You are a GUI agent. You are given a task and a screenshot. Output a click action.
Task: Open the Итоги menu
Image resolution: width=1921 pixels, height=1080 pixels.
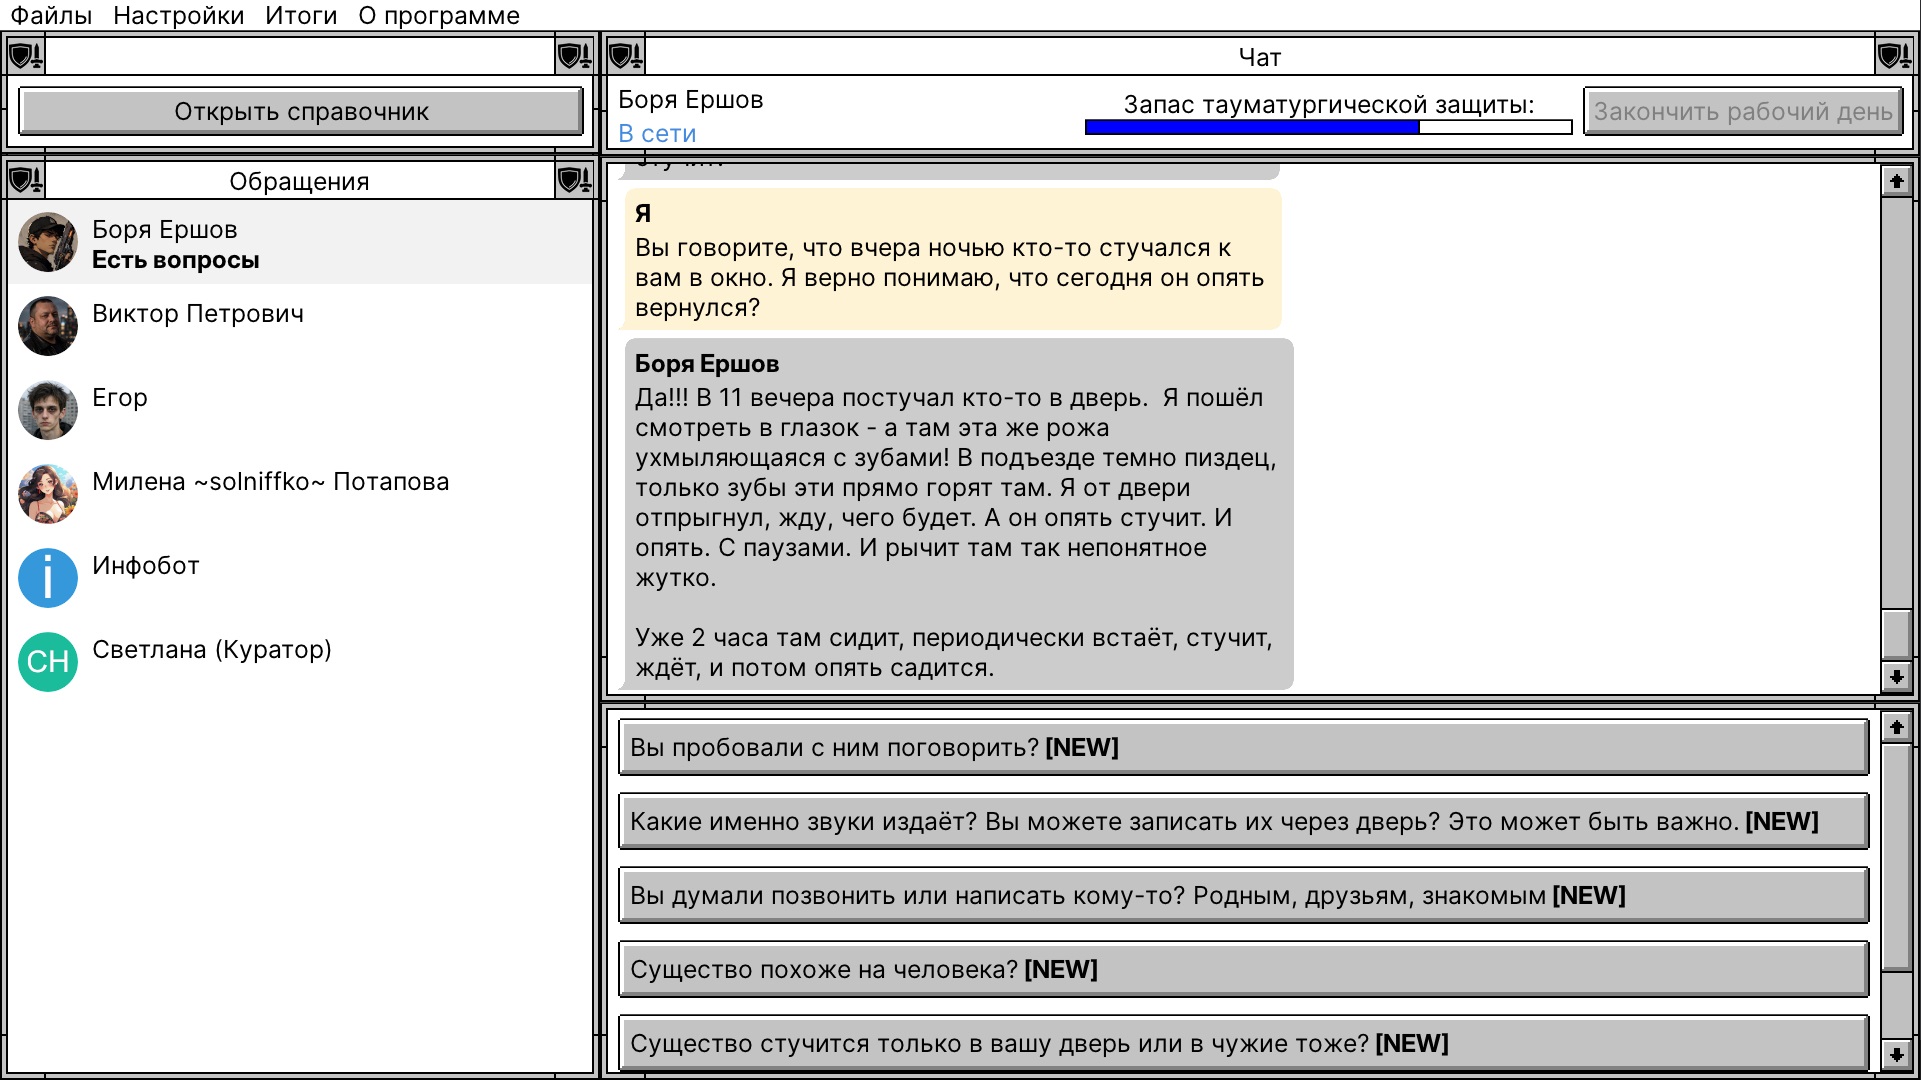(x=301, y=15)
